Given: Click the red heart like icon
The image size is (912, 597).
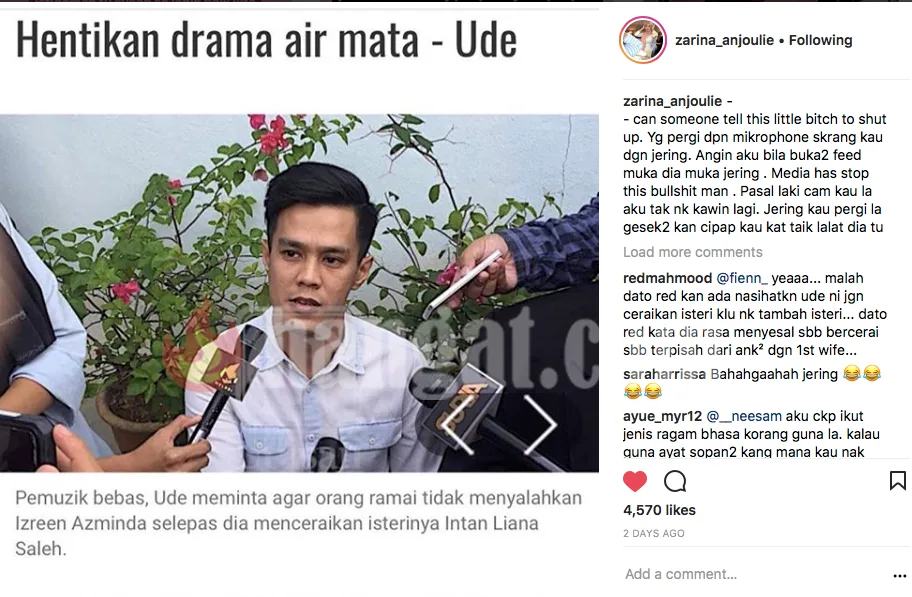Looking at the screenshot, I should click(635, 481).
